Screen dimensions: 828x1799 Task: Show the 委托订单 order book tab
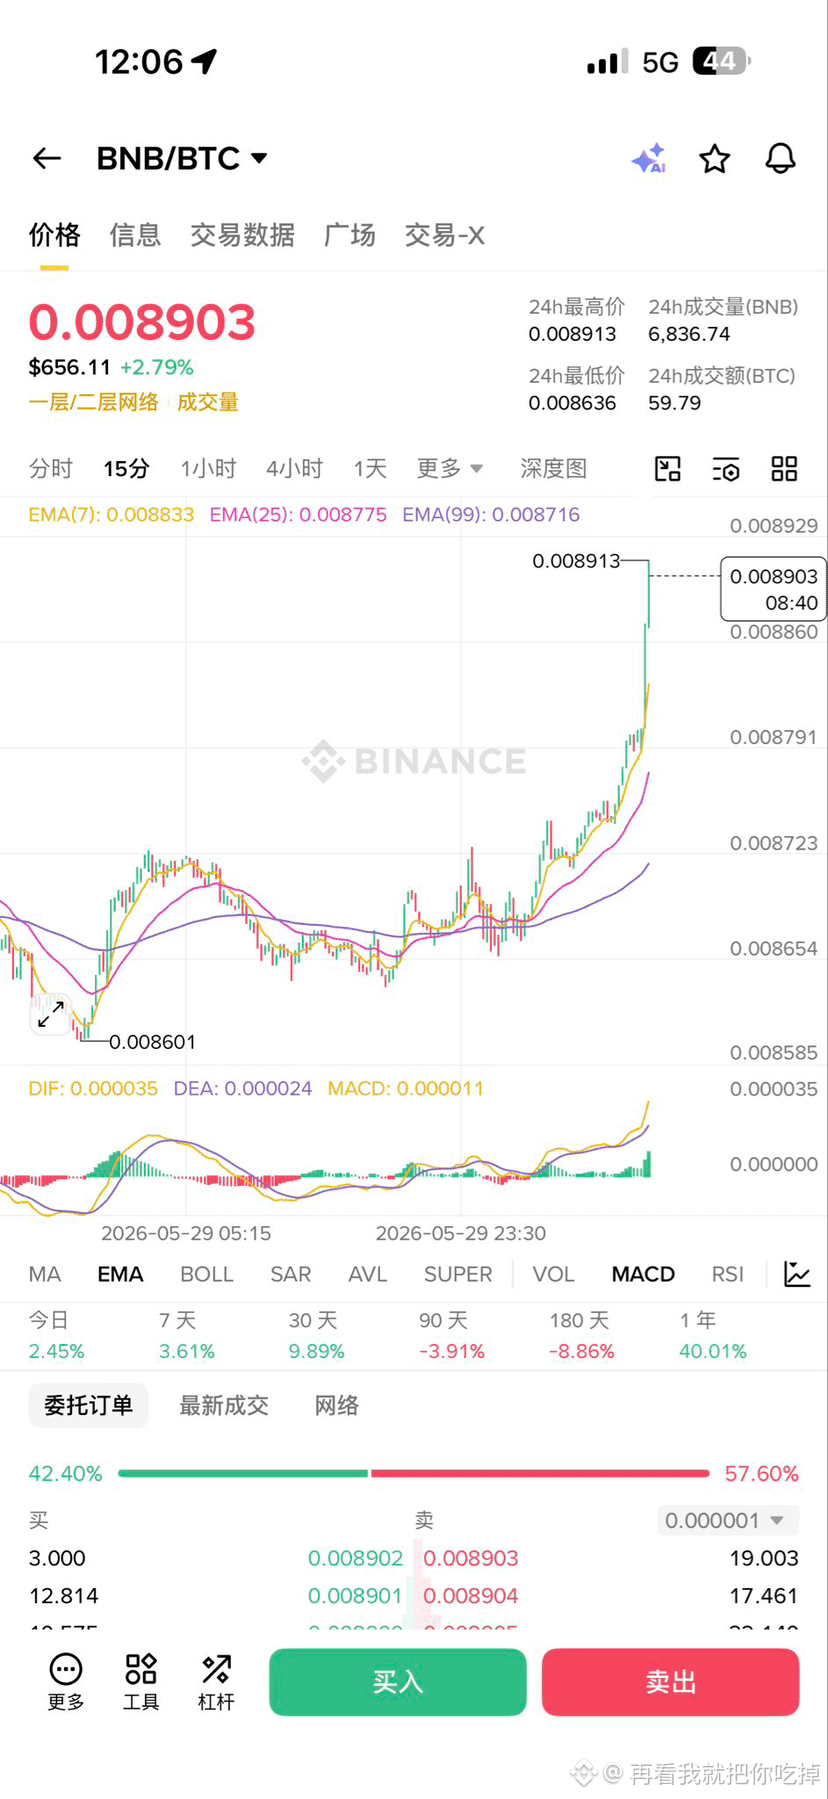click(x=88, y=1405)
